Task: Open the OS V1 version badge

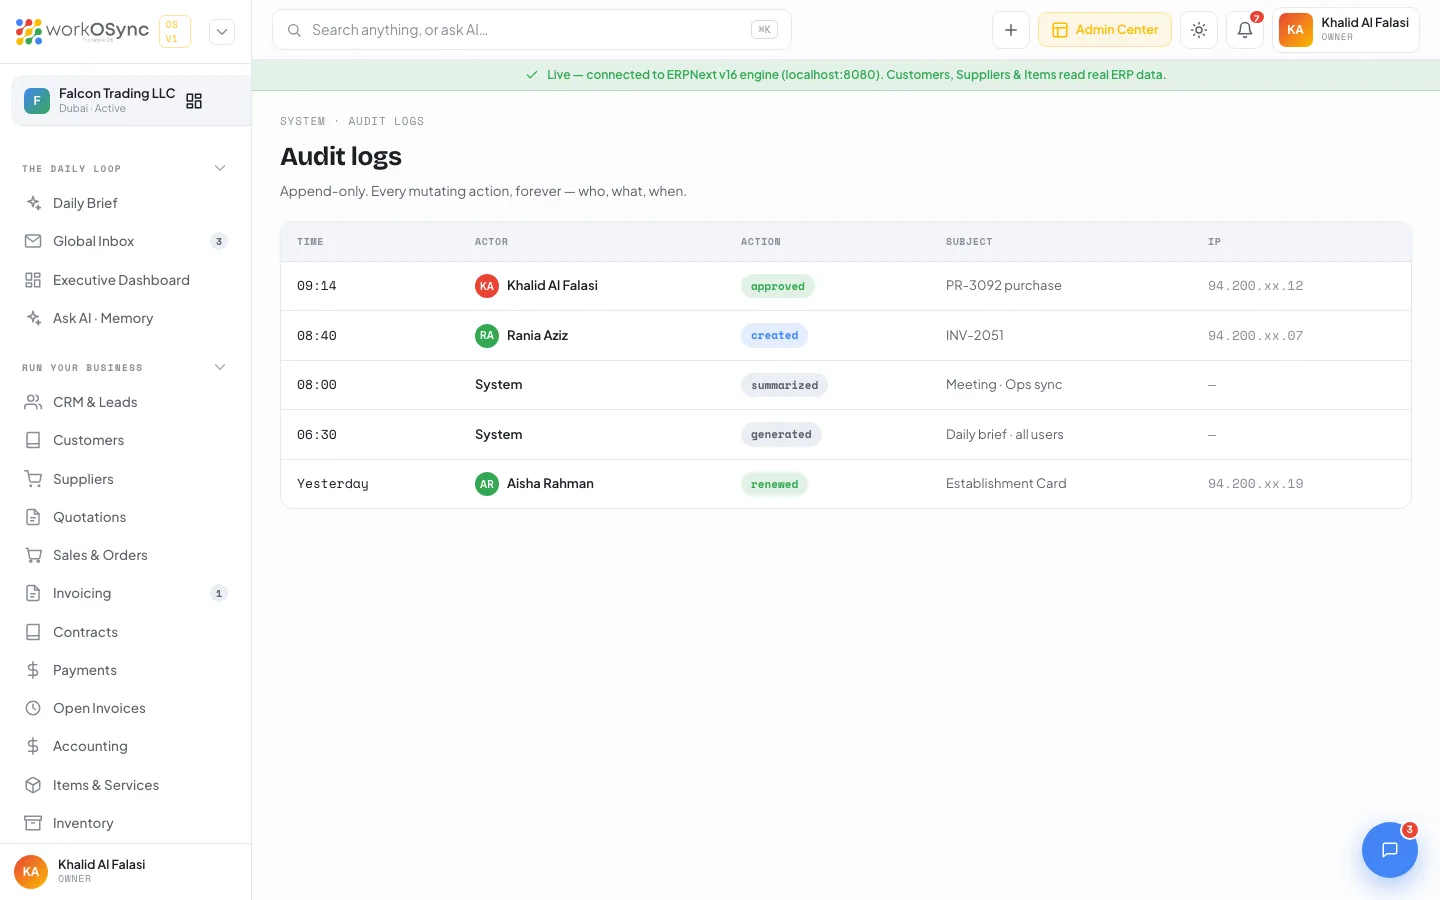Action: point(174,31)
